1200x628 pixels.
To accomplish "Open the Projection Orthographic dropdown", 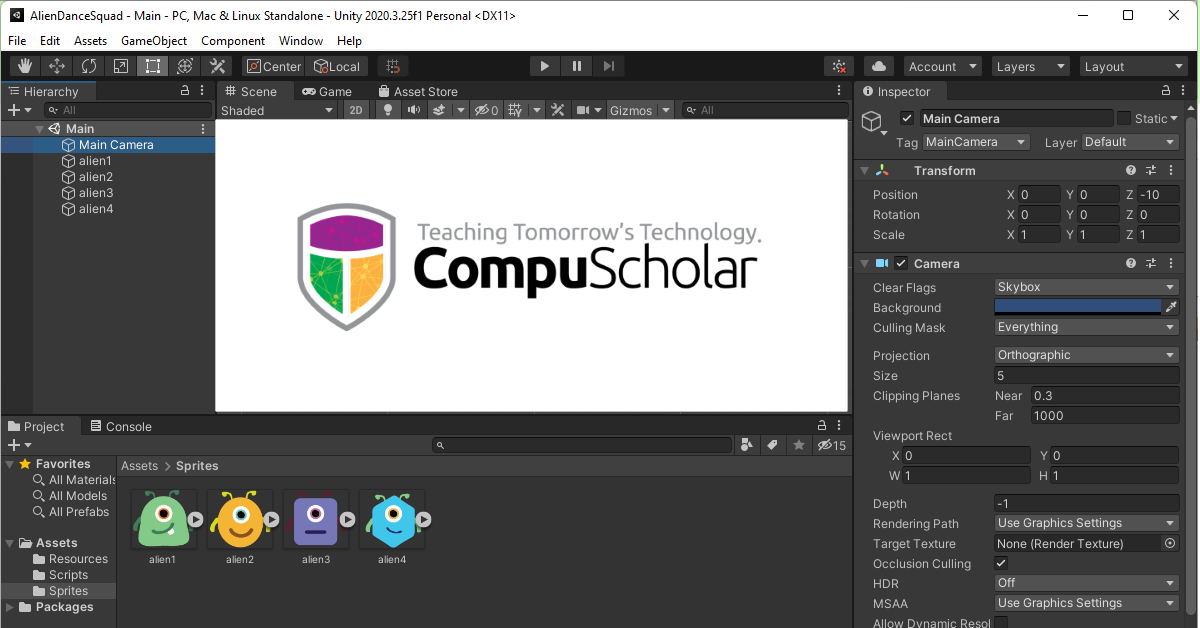I will pos(1087,355).
